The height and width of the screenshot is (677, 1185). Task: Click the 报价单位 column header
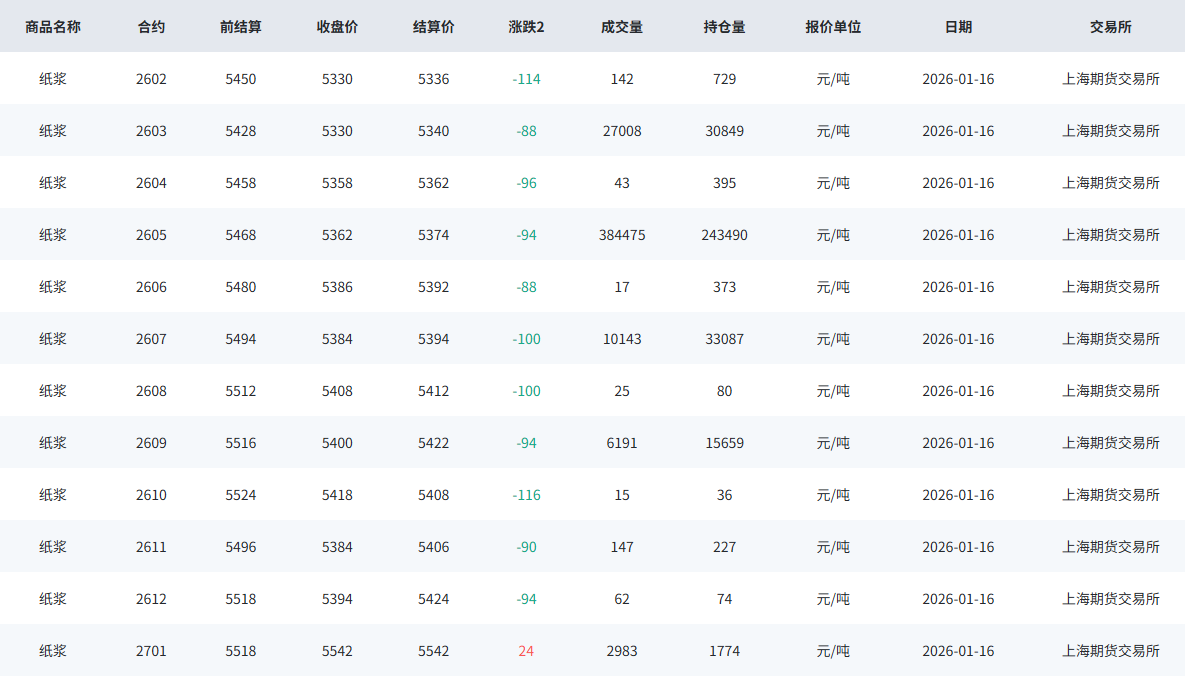point(833,27)
